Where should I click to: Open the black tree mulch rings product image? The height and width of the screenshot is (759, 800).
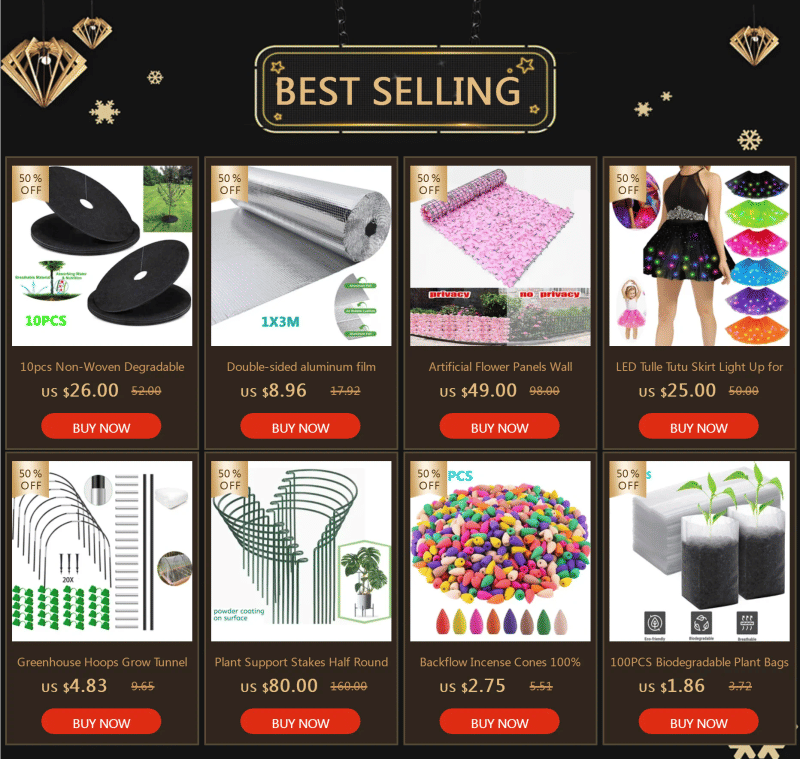pos(102,256)
